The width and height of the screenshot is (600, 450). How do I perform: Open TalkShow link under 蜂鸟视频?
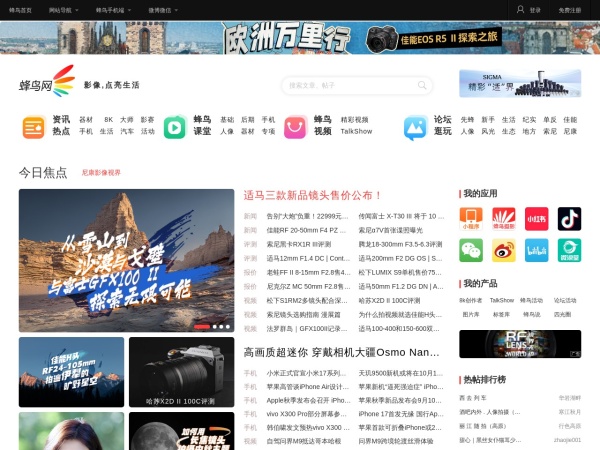pyautogui.click(x=356, y=132)
